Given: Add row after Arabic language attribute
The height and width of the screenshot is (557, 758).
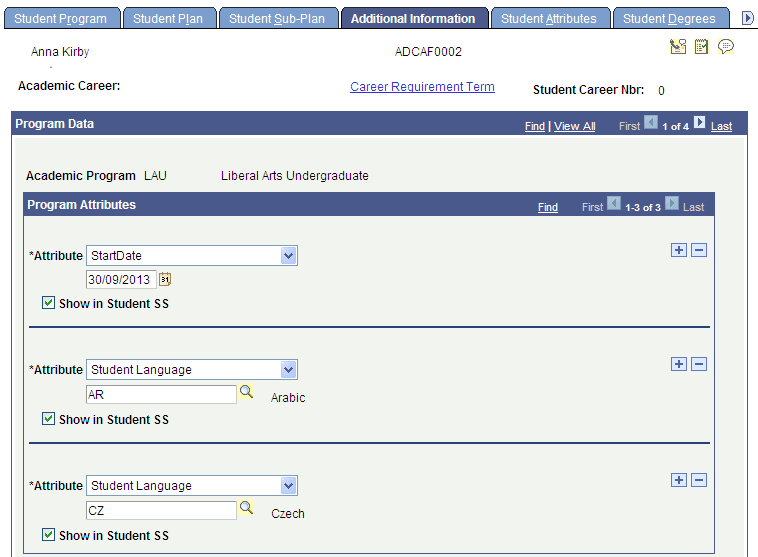Looking at the screenshot, I should tap(679, 364).
